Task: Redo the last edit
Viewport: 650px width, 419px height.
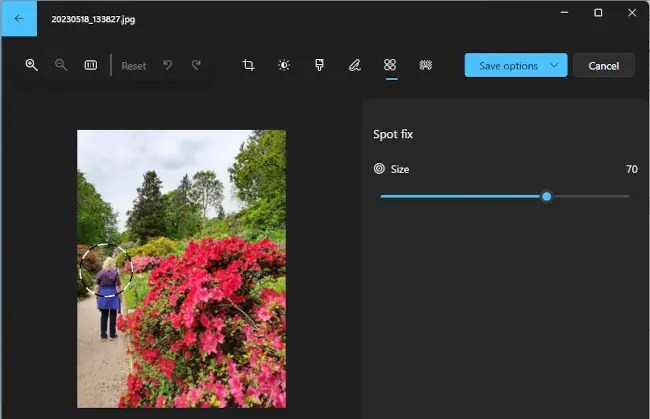Action: pyautogui.click(x=196, y=65)
